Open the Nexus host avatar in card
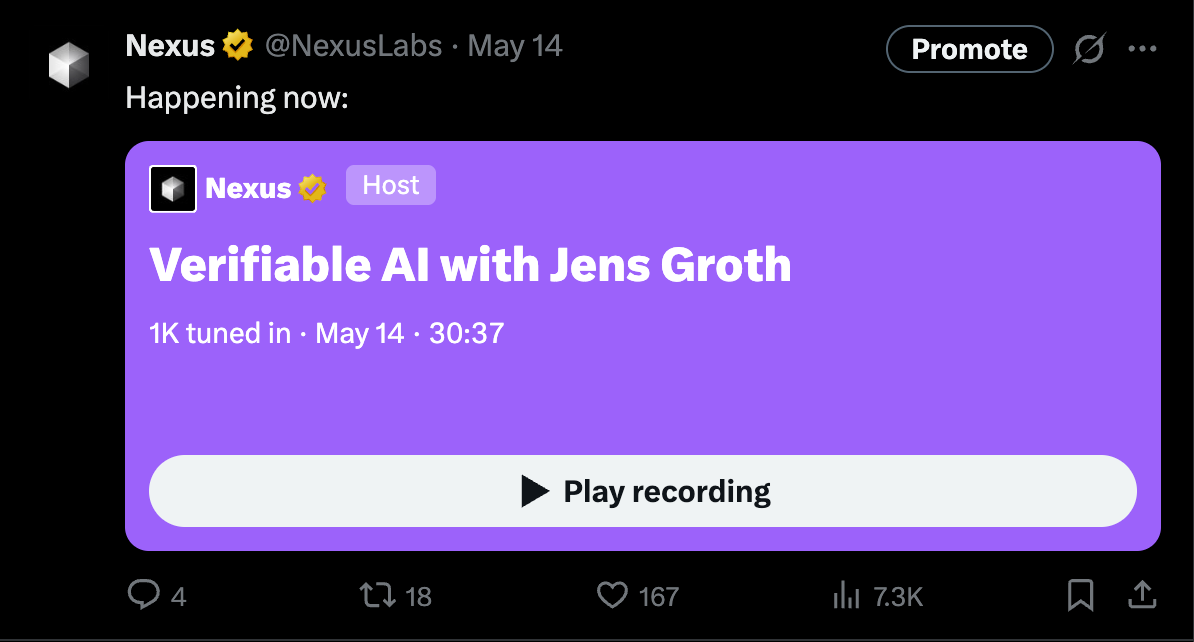 (173, 189)
